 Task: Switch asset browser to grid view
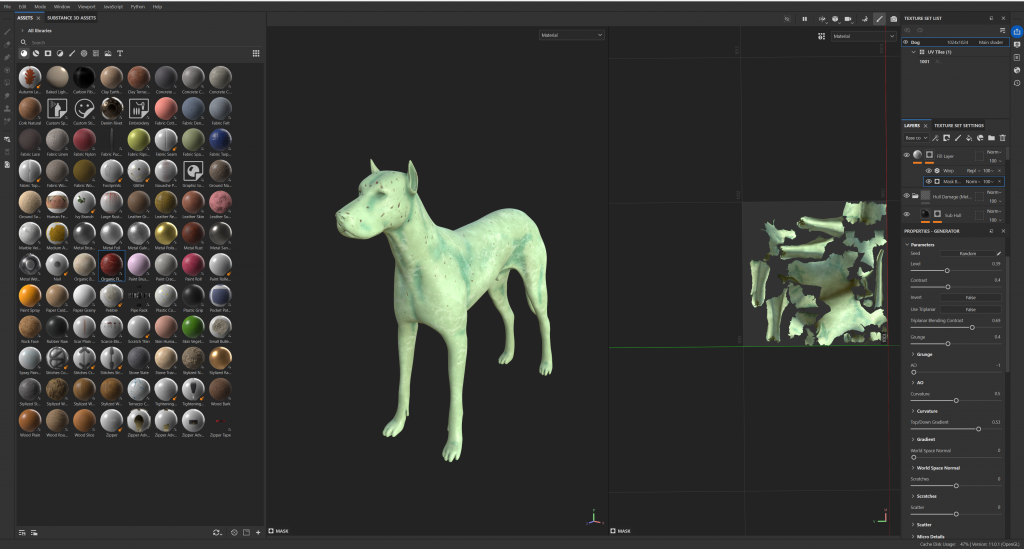[x=256, y=53]
